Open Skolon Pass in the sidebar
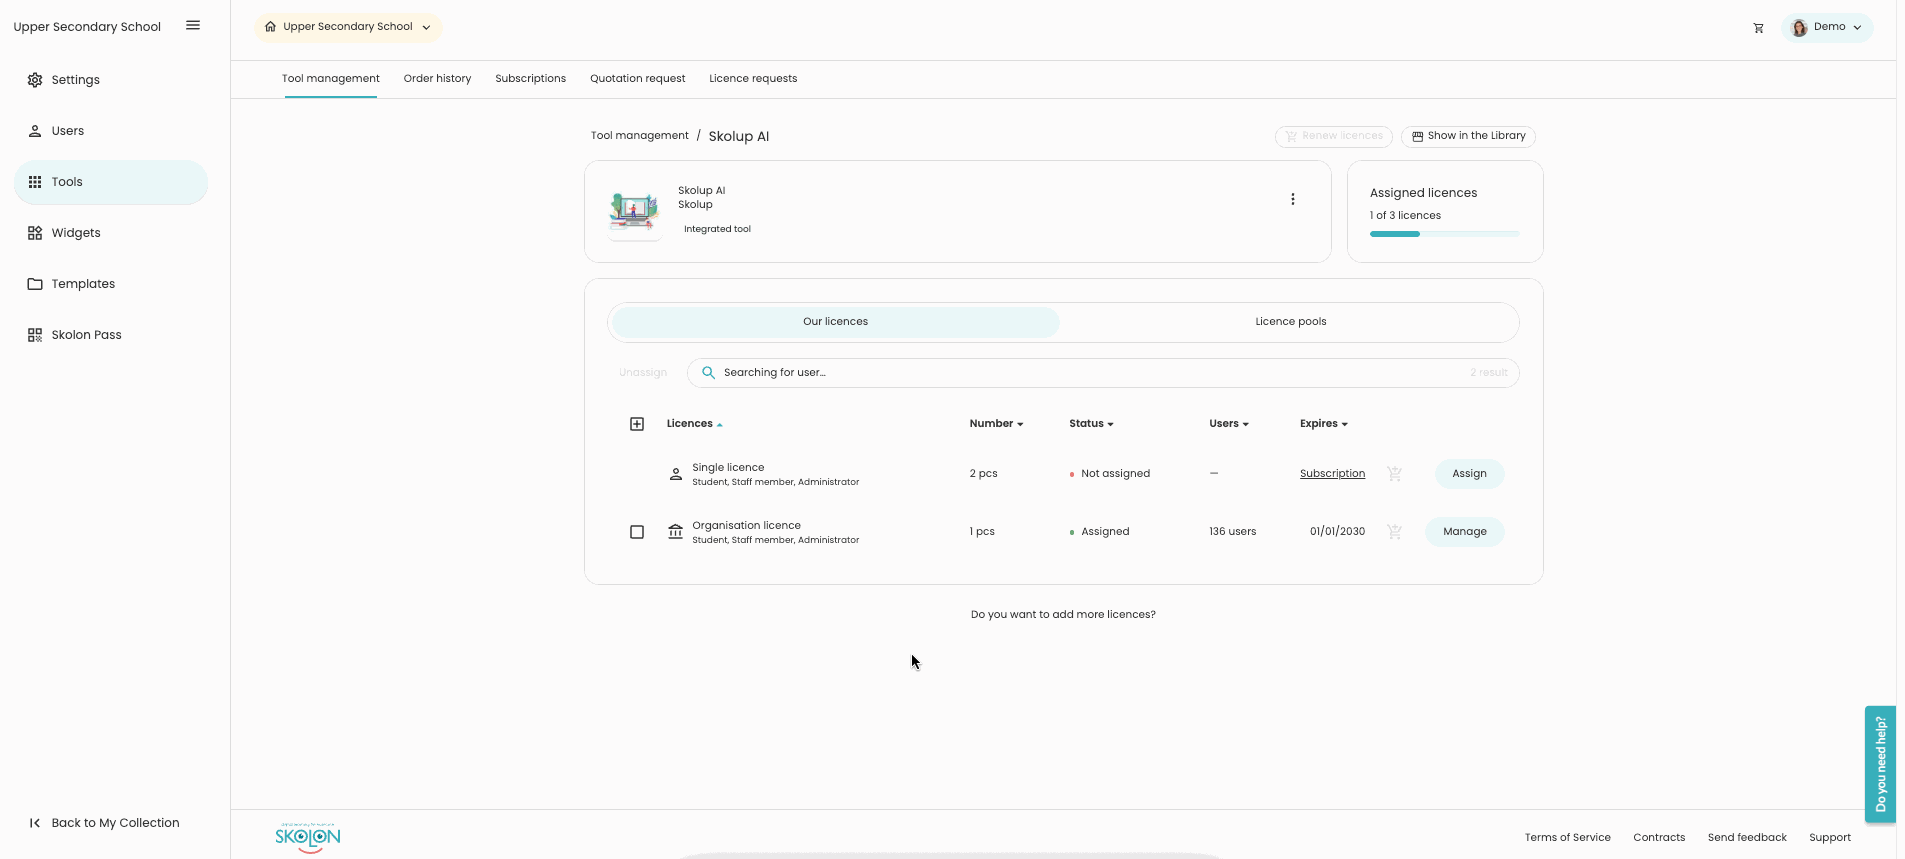The image size is (1905, 859). [86, 335]
